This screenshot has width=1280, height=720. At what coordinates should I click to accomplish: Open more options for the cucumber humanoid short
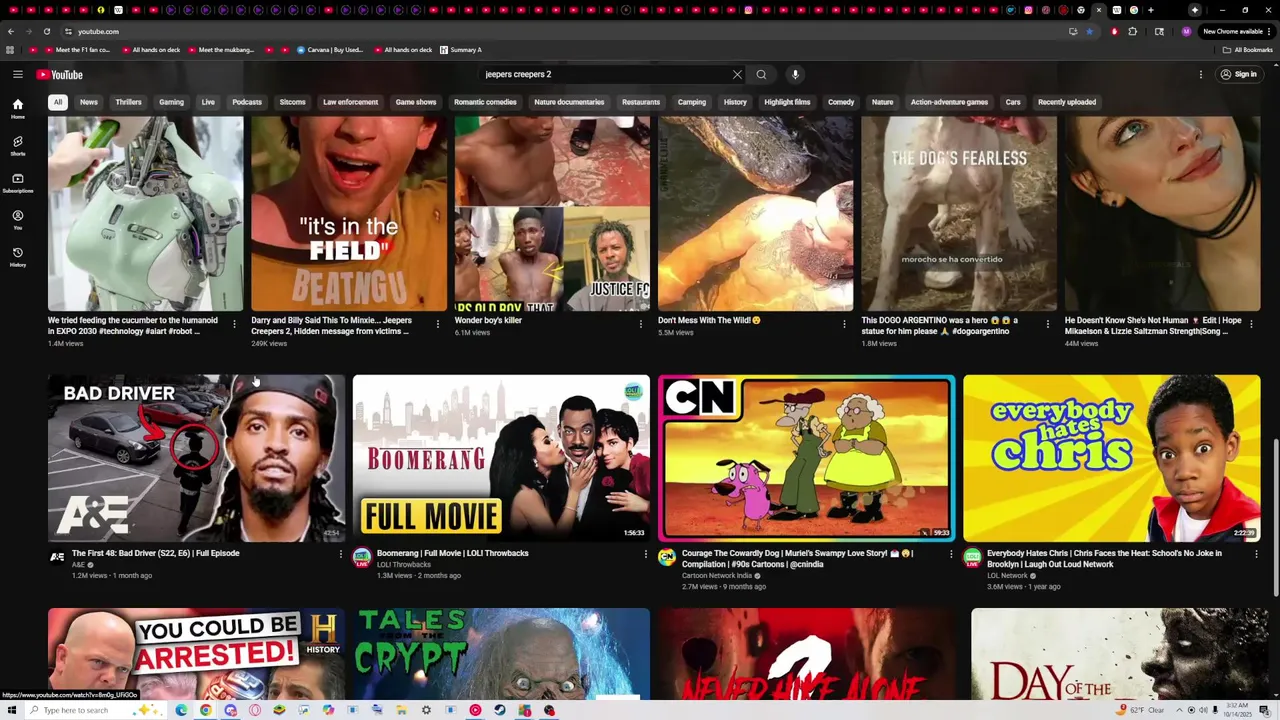pyautogui.click(x=234, y=324)
